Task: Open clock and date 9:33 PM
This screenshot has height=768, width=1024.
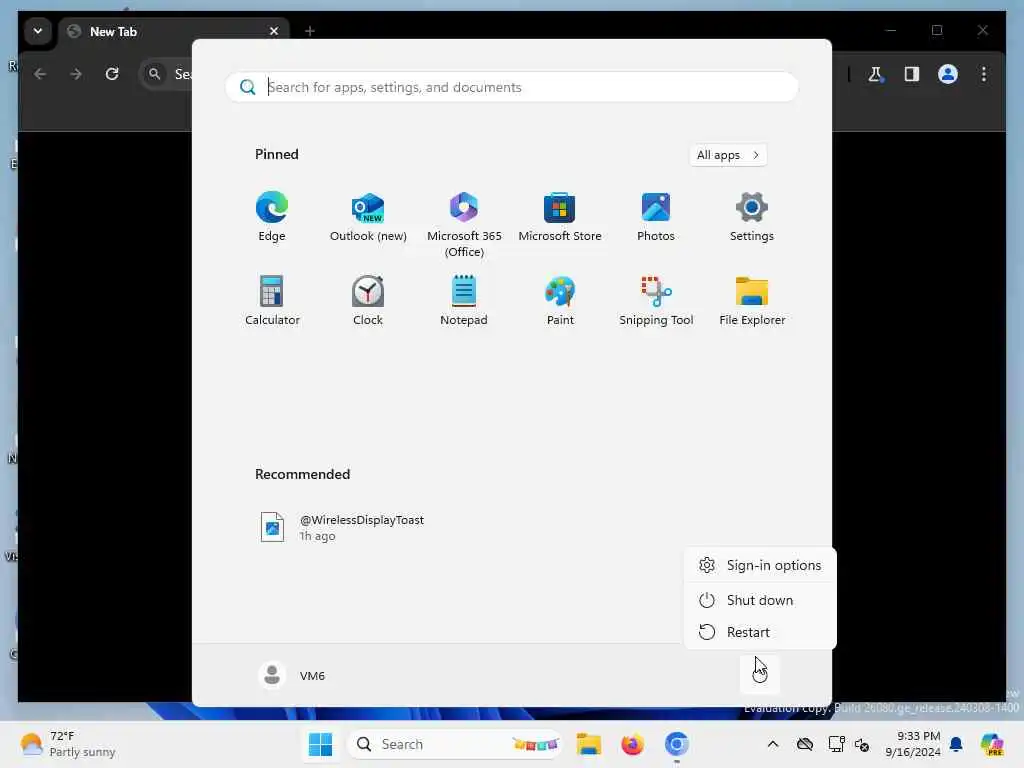Action: point(912,744)
